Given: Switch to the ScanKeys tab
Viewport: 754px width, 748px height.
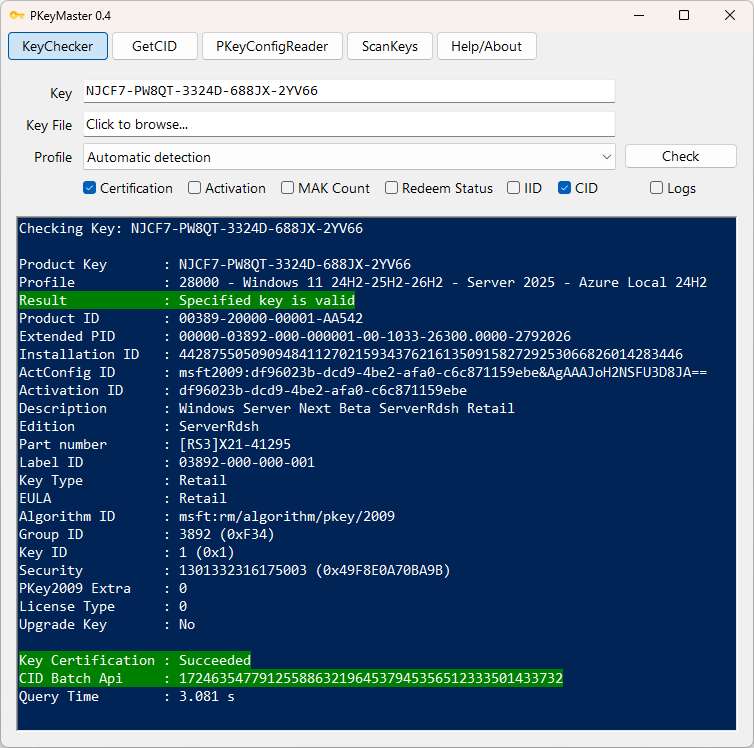Looking at the screenshot, I should coord(390,46).
